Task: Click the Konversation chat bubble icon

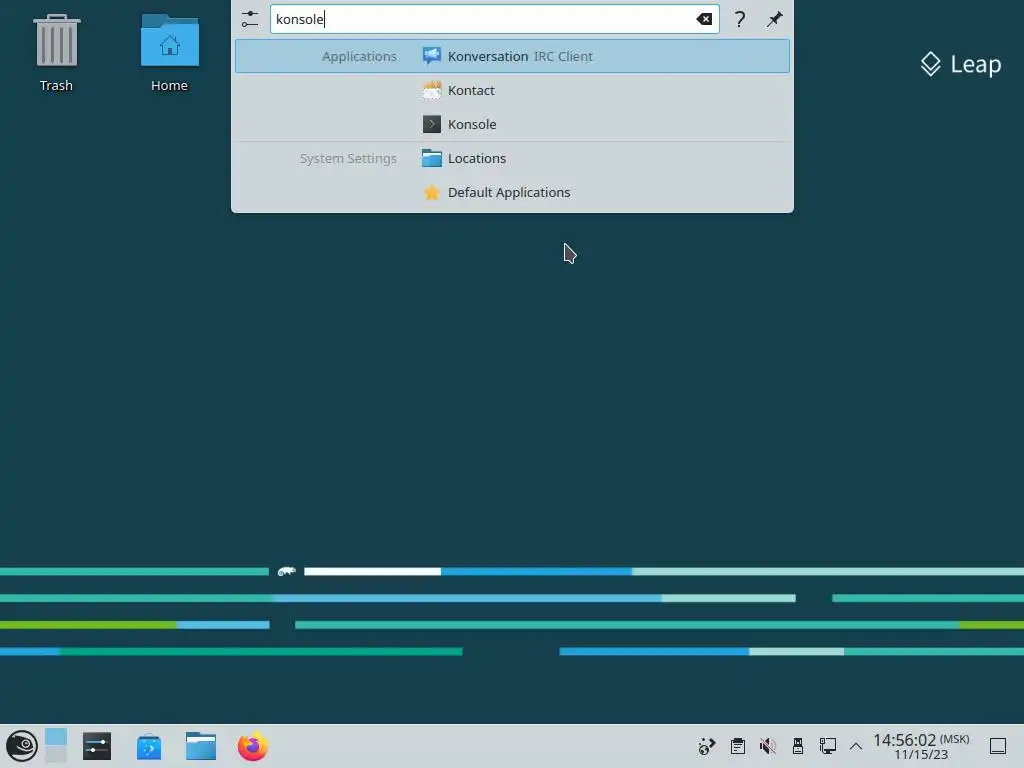Action: tap(432, 56)
